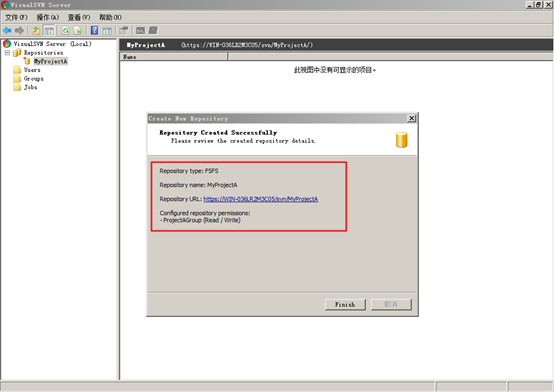
Task: Open the 查看(V) menu
Action: point(79,17)
